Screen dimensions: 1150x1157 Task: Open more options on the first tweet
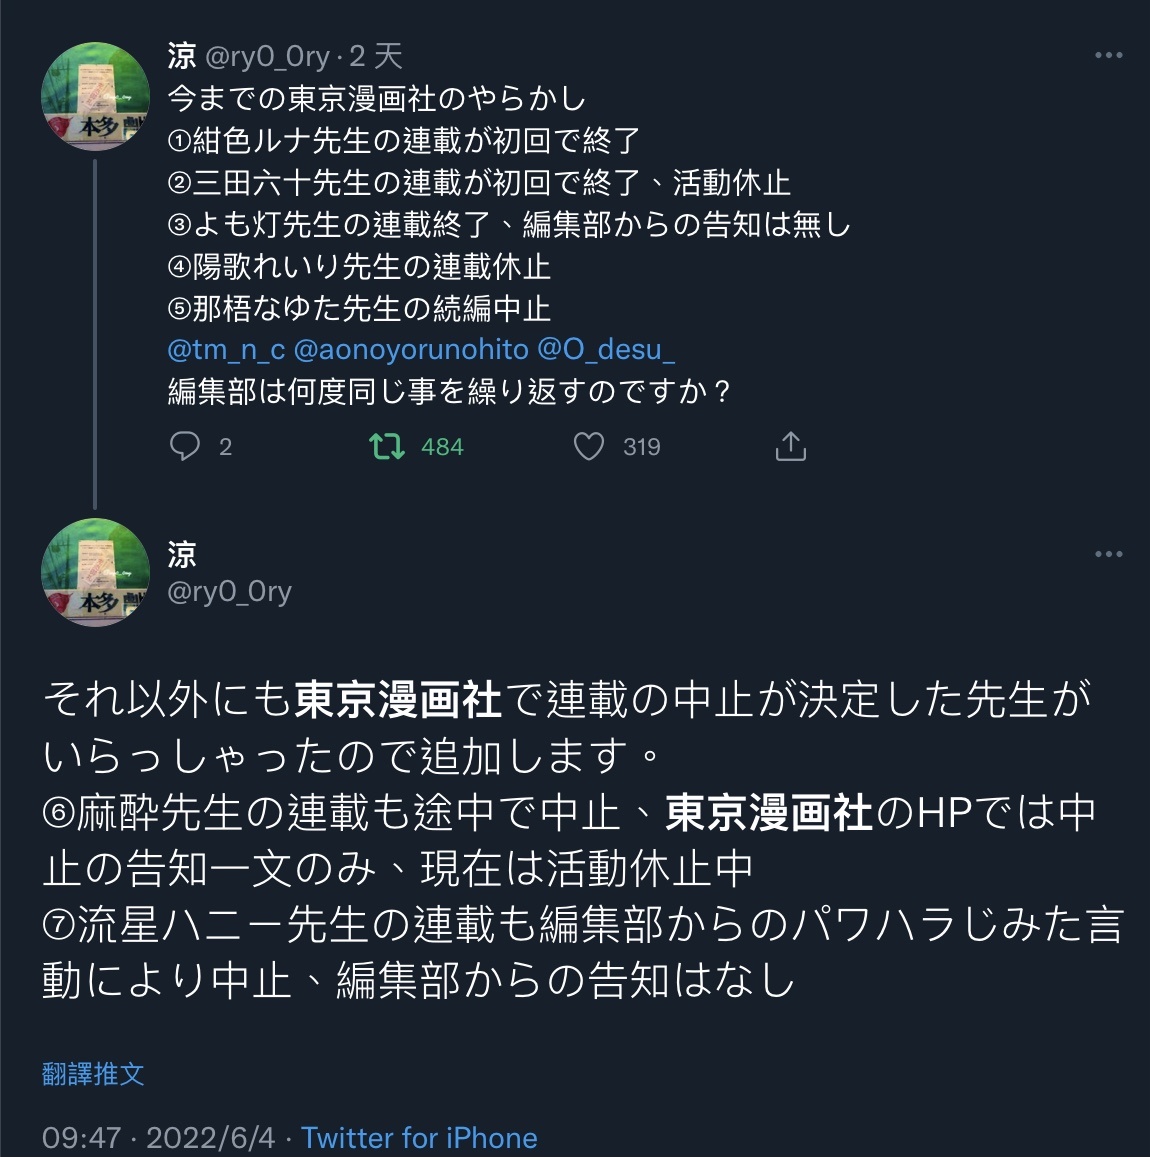click(x=1108, y=55)
